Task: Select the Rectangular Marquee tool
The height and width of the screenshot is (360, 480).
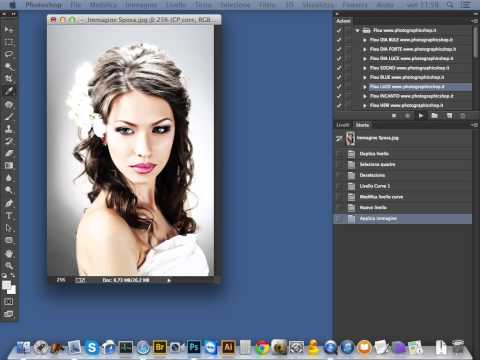Action: pos(9,42)
